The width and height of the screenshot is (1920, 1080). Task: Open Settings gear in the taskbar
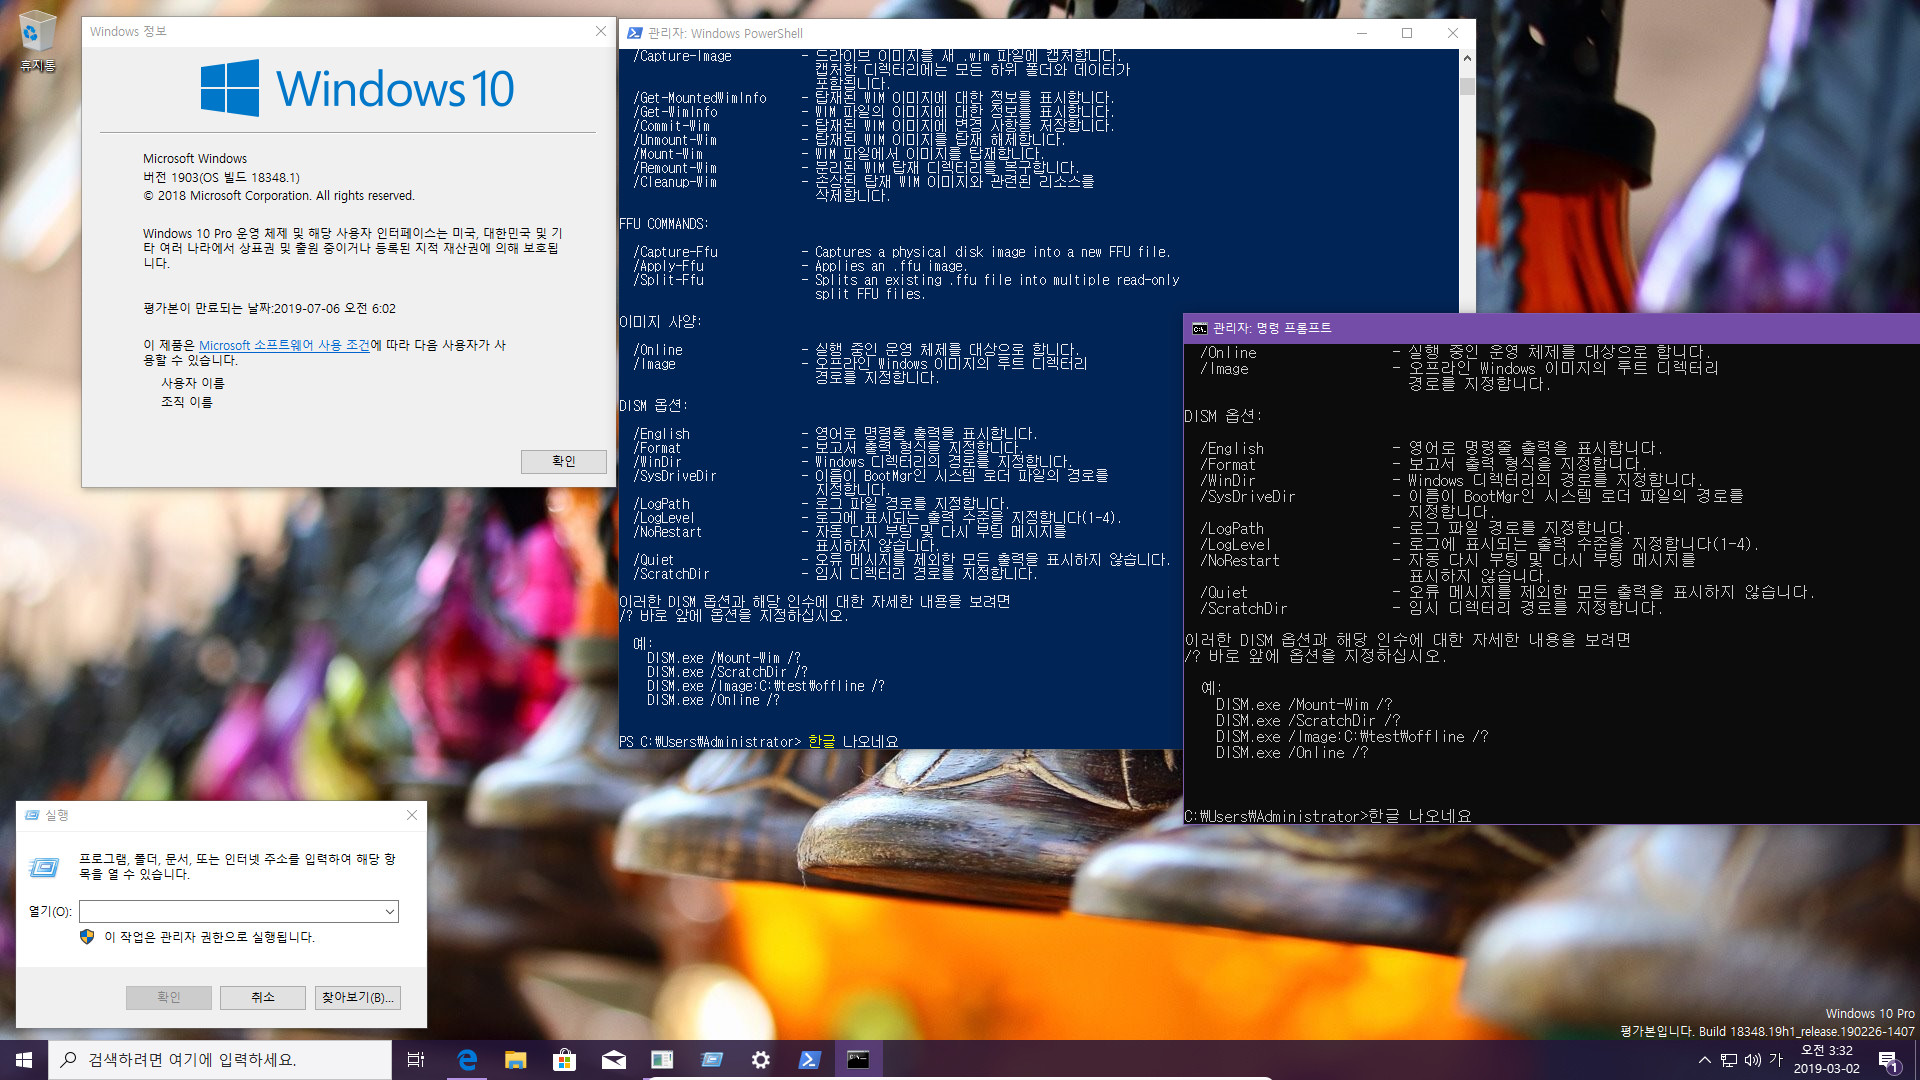(760, 1060)
